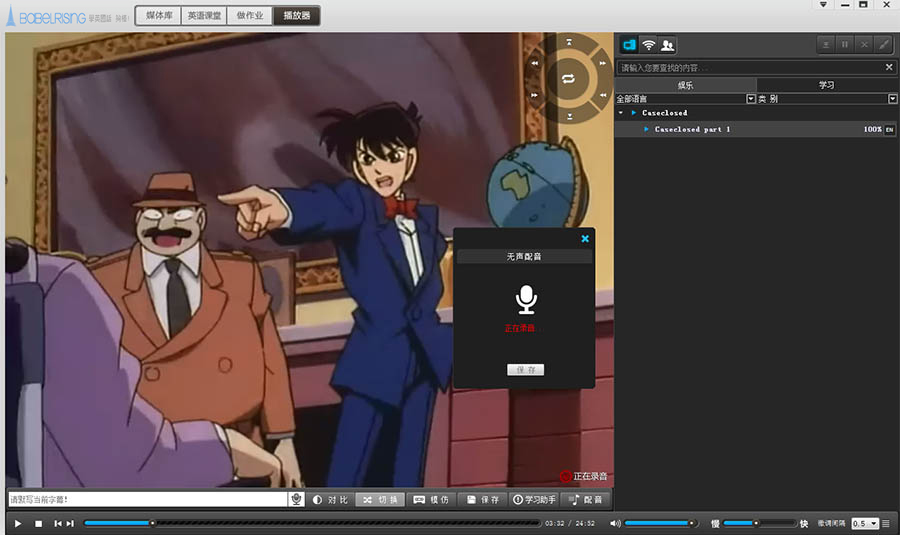
Task: Open the 微调间隔 0.5 dropdown
Action: coord(865,524)
